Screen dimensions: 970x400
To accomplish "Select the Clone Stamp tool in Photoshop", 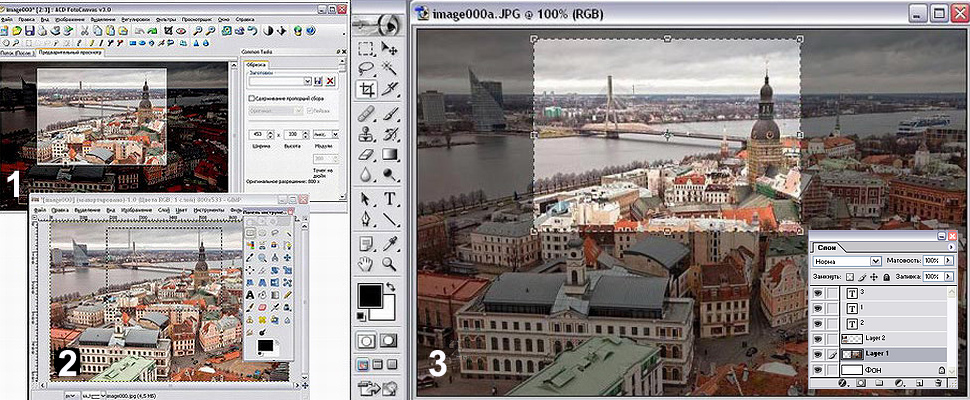I will (x=366, y=134).
